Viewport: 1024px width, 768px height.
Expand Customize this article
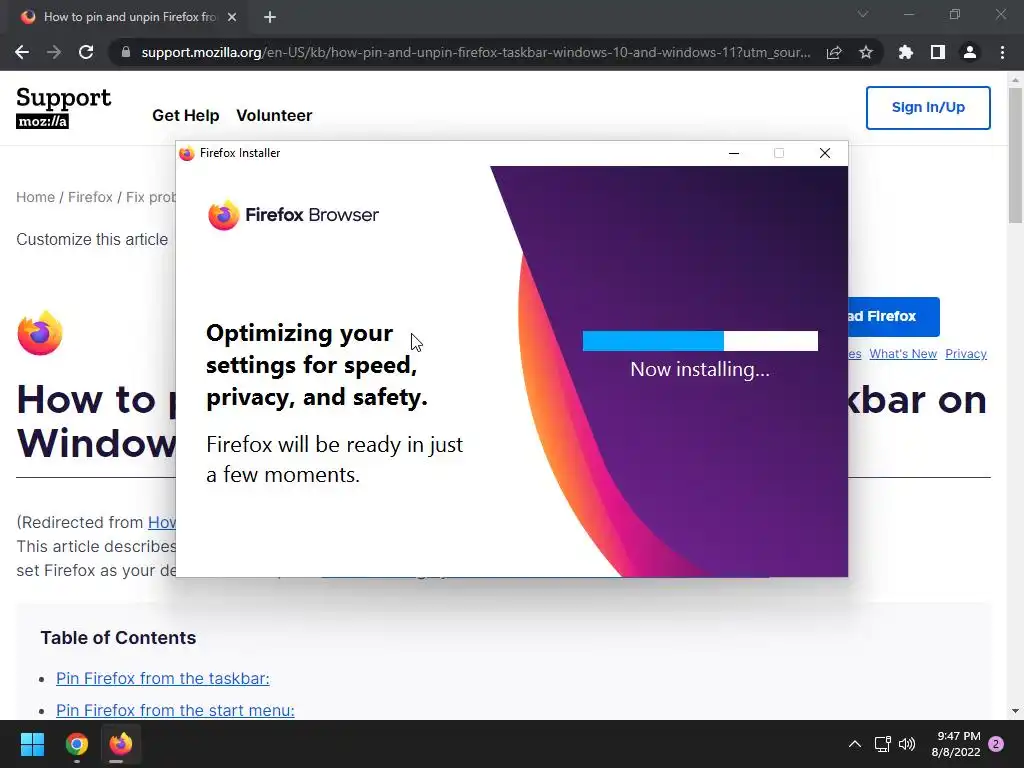pyautogui.click(x=92, y=240)
